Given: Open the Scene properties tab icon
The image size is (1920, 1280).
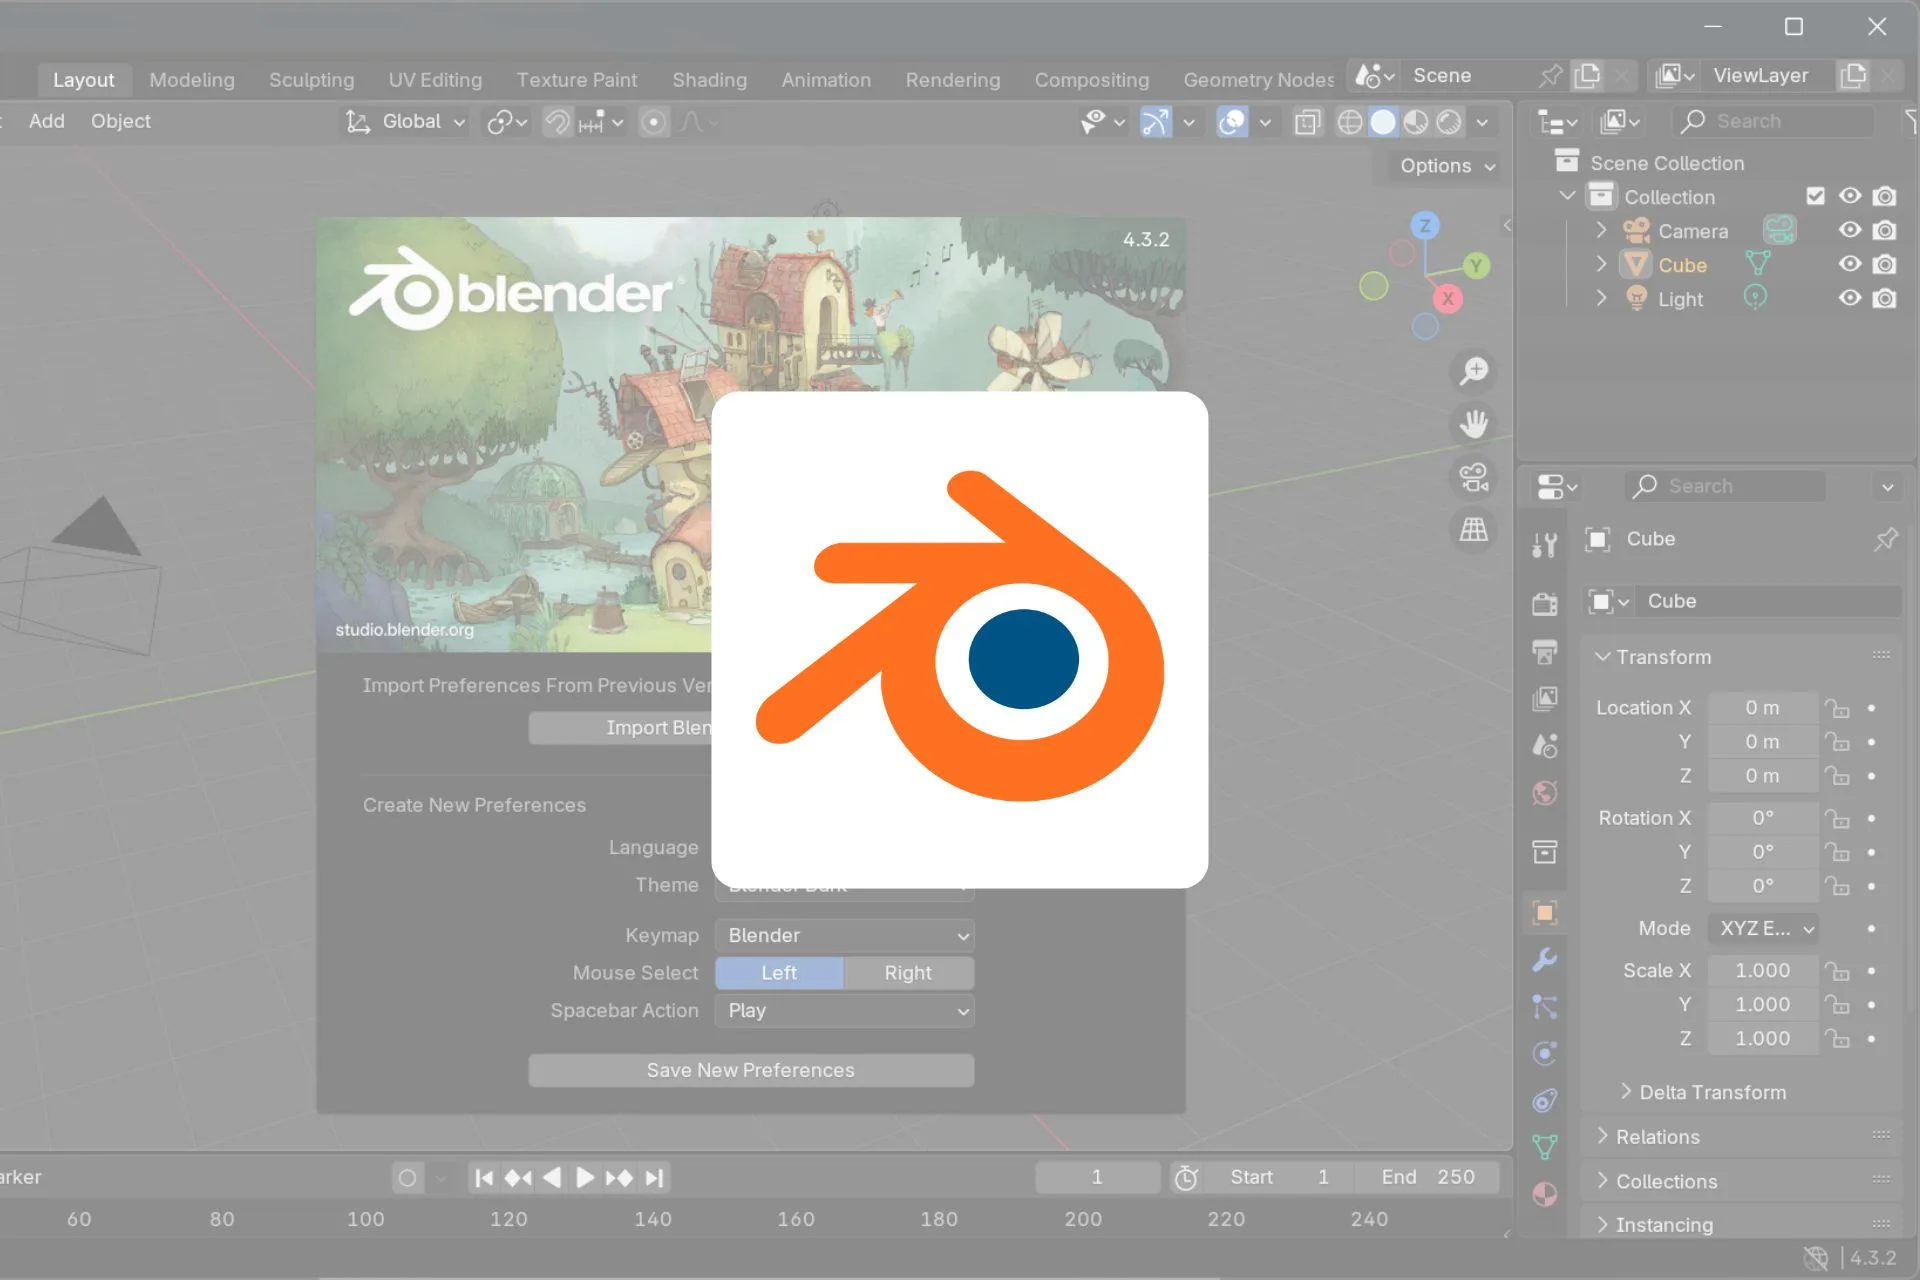Looking at the screenshot, I should pyautogui.click(x=1545, y=746).
